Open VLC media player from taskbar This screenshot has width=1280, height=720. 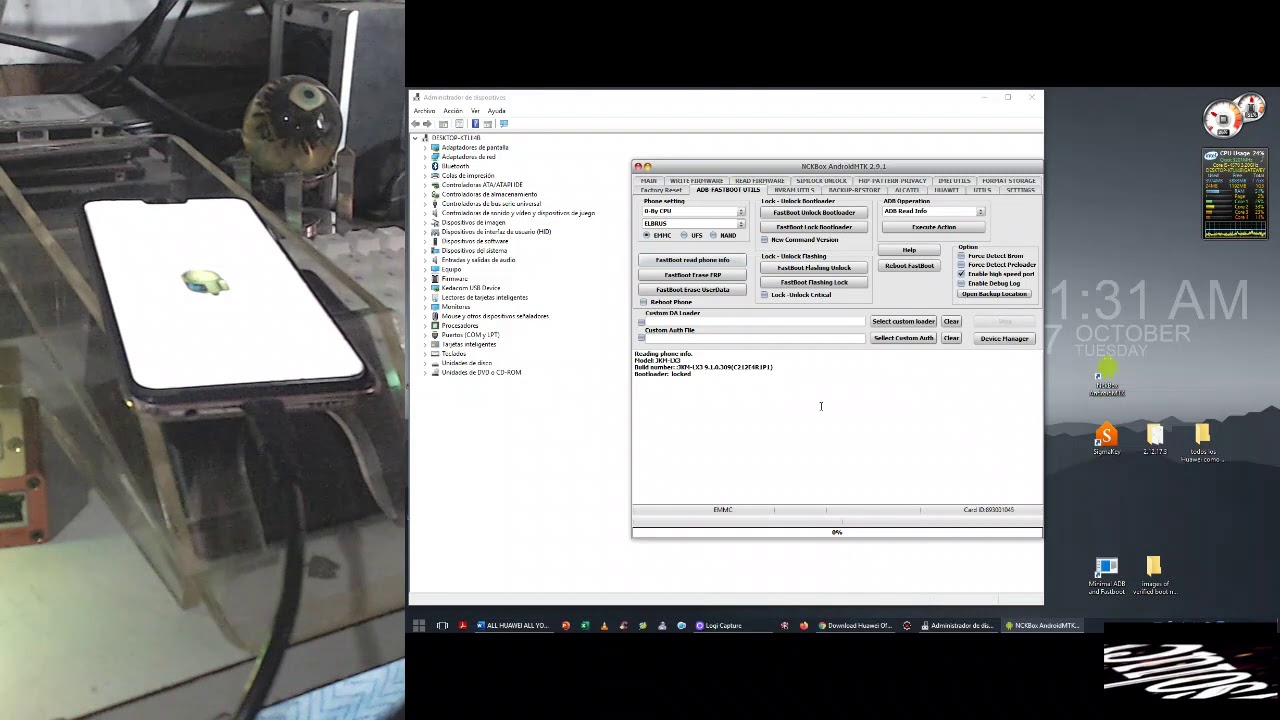604,626
